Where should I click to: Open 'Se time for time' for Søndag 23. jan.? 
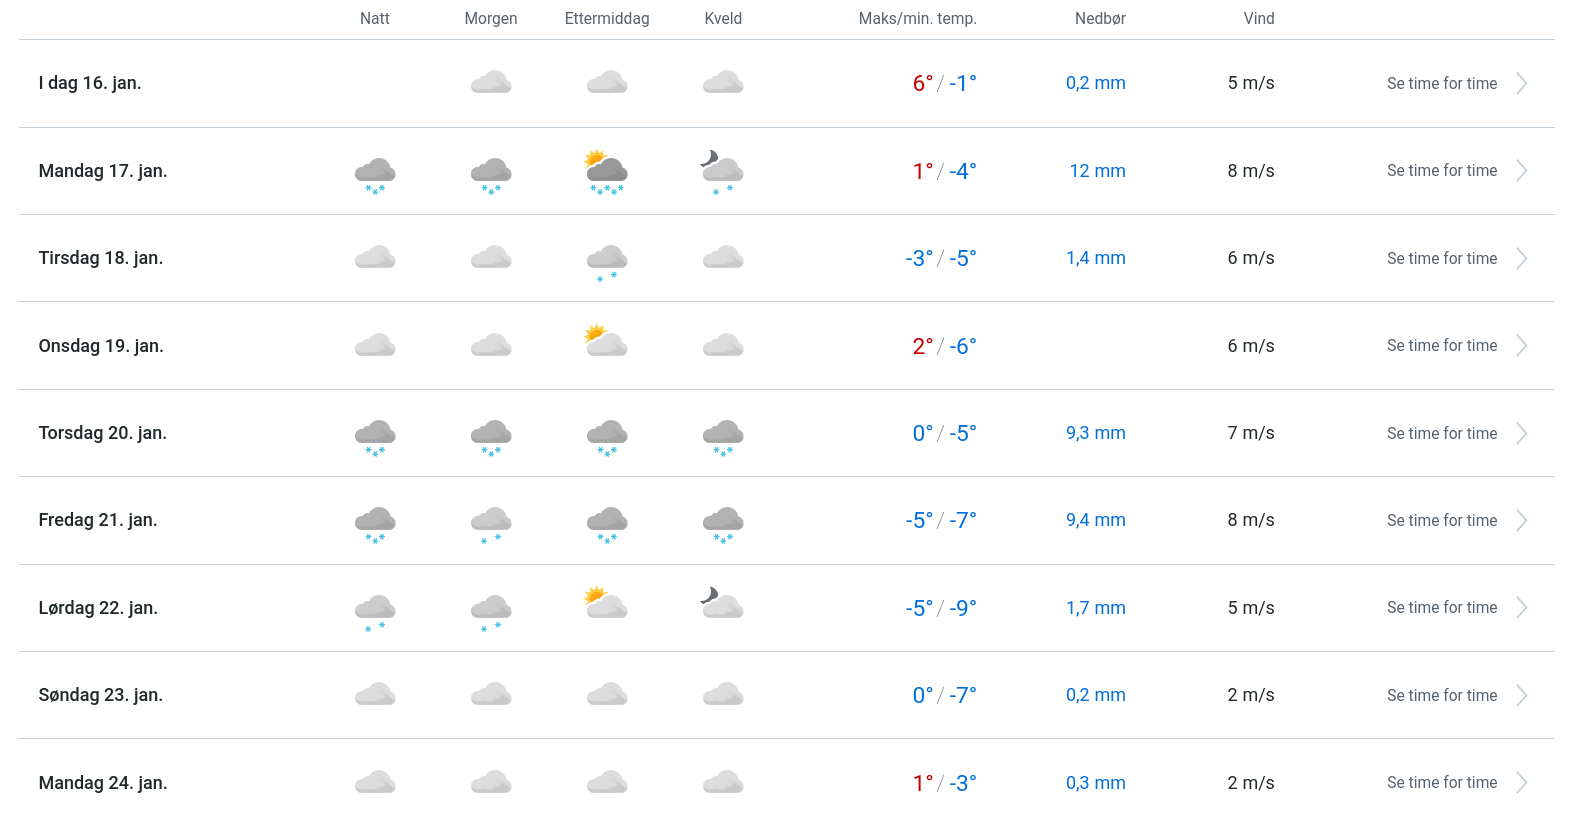pyautogui.click(x=1441, y=696)
